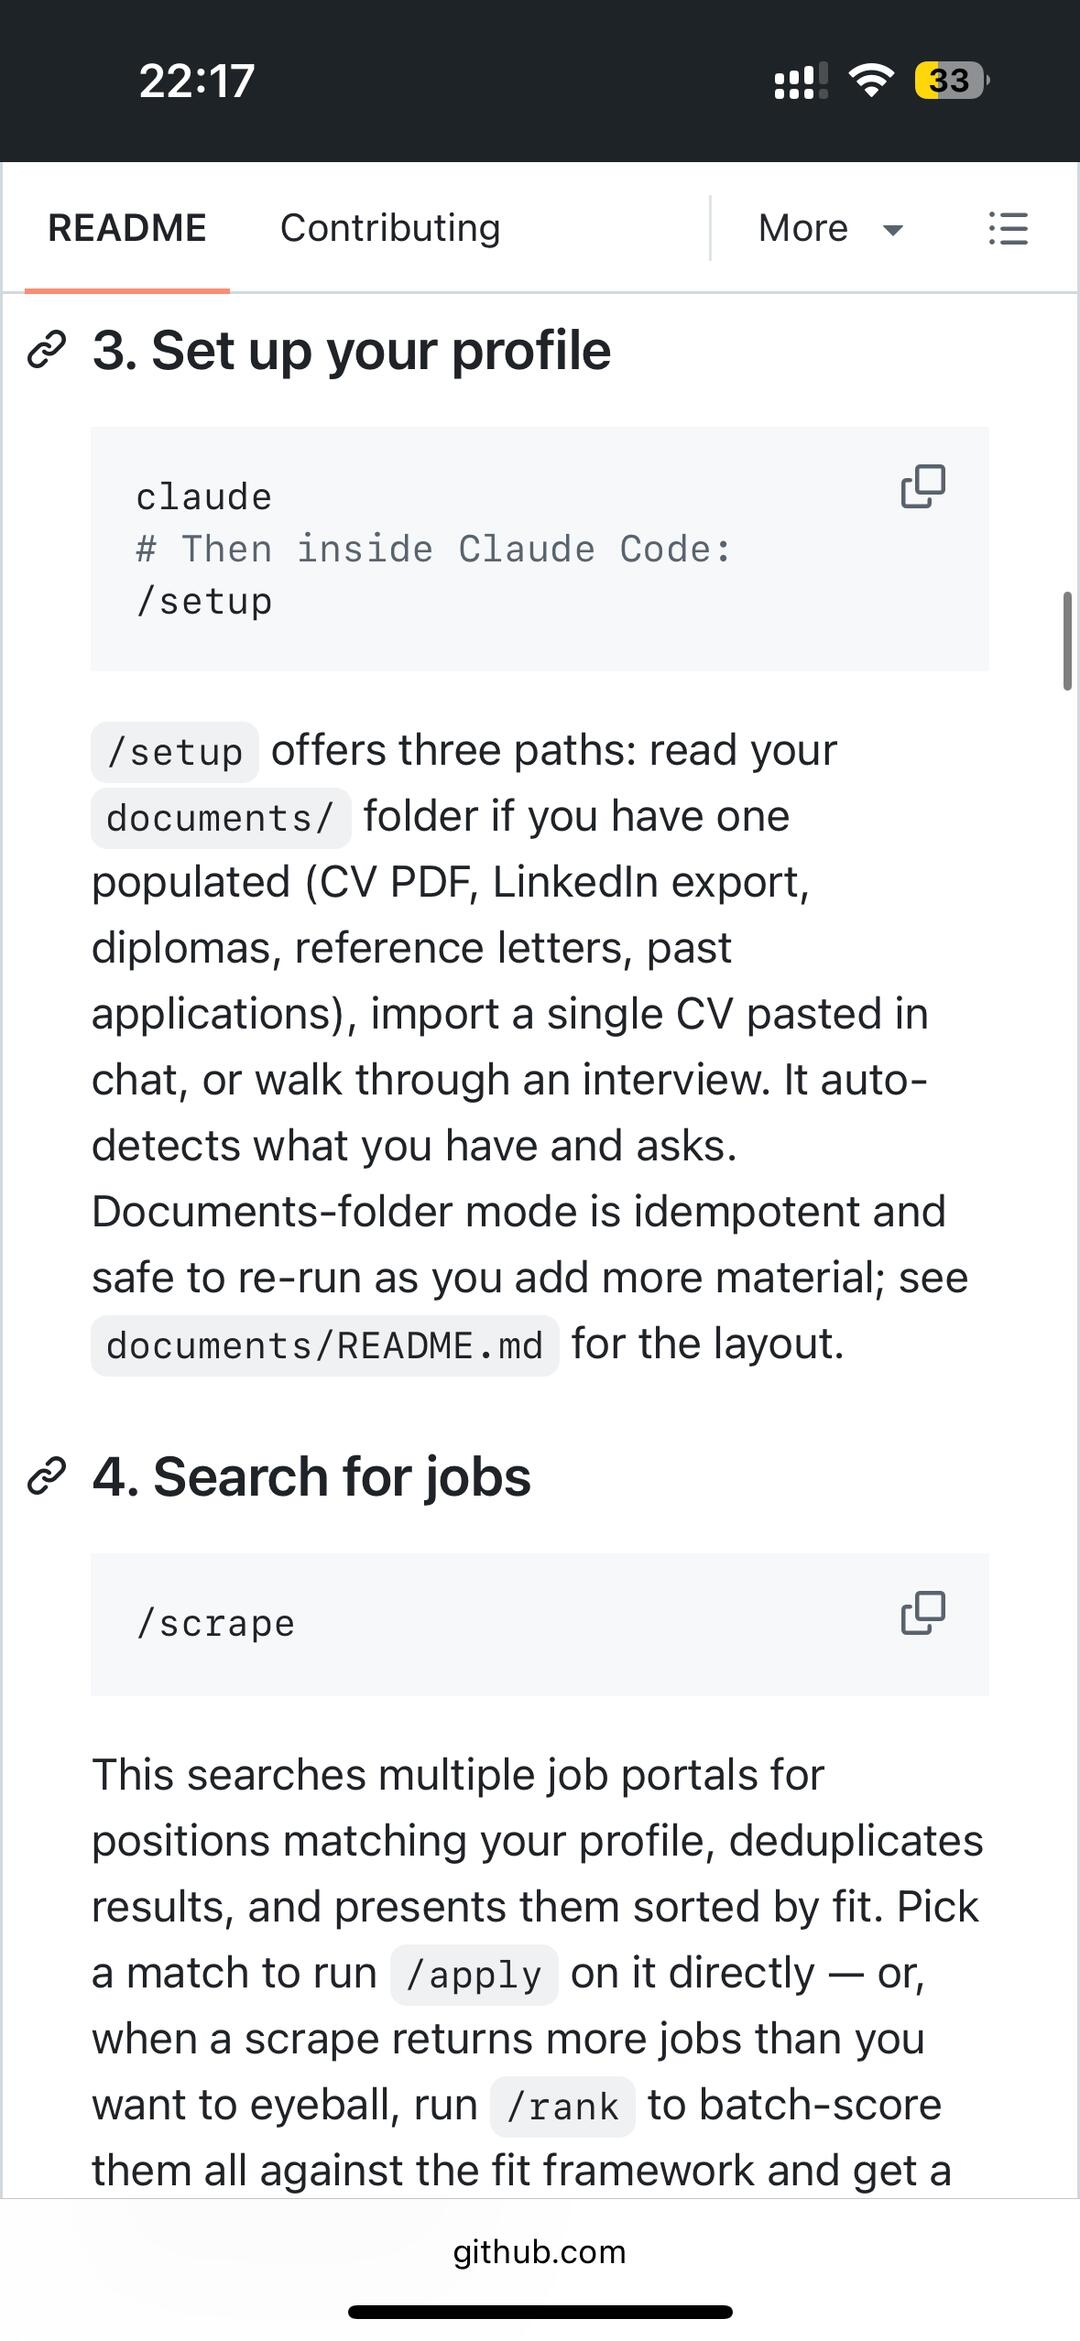Image resolution: width=1080 pixels, height=2341 pixels.
Task: Click anchor link icon for Set up your profile
Action: click(47, 351)
